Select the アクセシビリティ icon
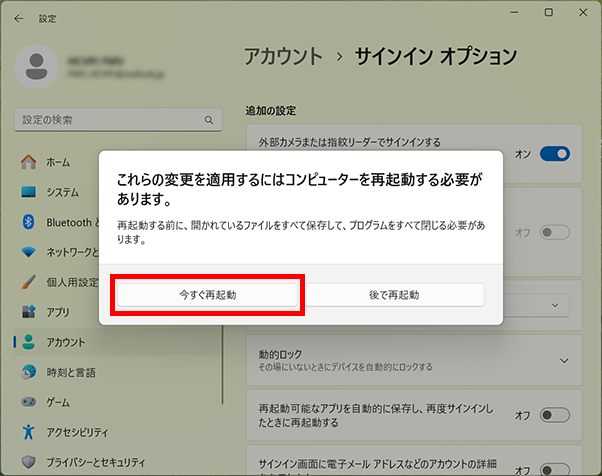The height and width of the screenshot is (476, 602). coord(28,432)
